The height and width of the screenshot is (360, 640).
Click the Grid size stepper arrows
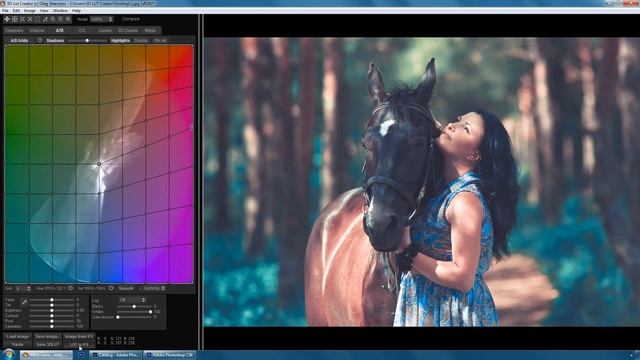(29, 288)
